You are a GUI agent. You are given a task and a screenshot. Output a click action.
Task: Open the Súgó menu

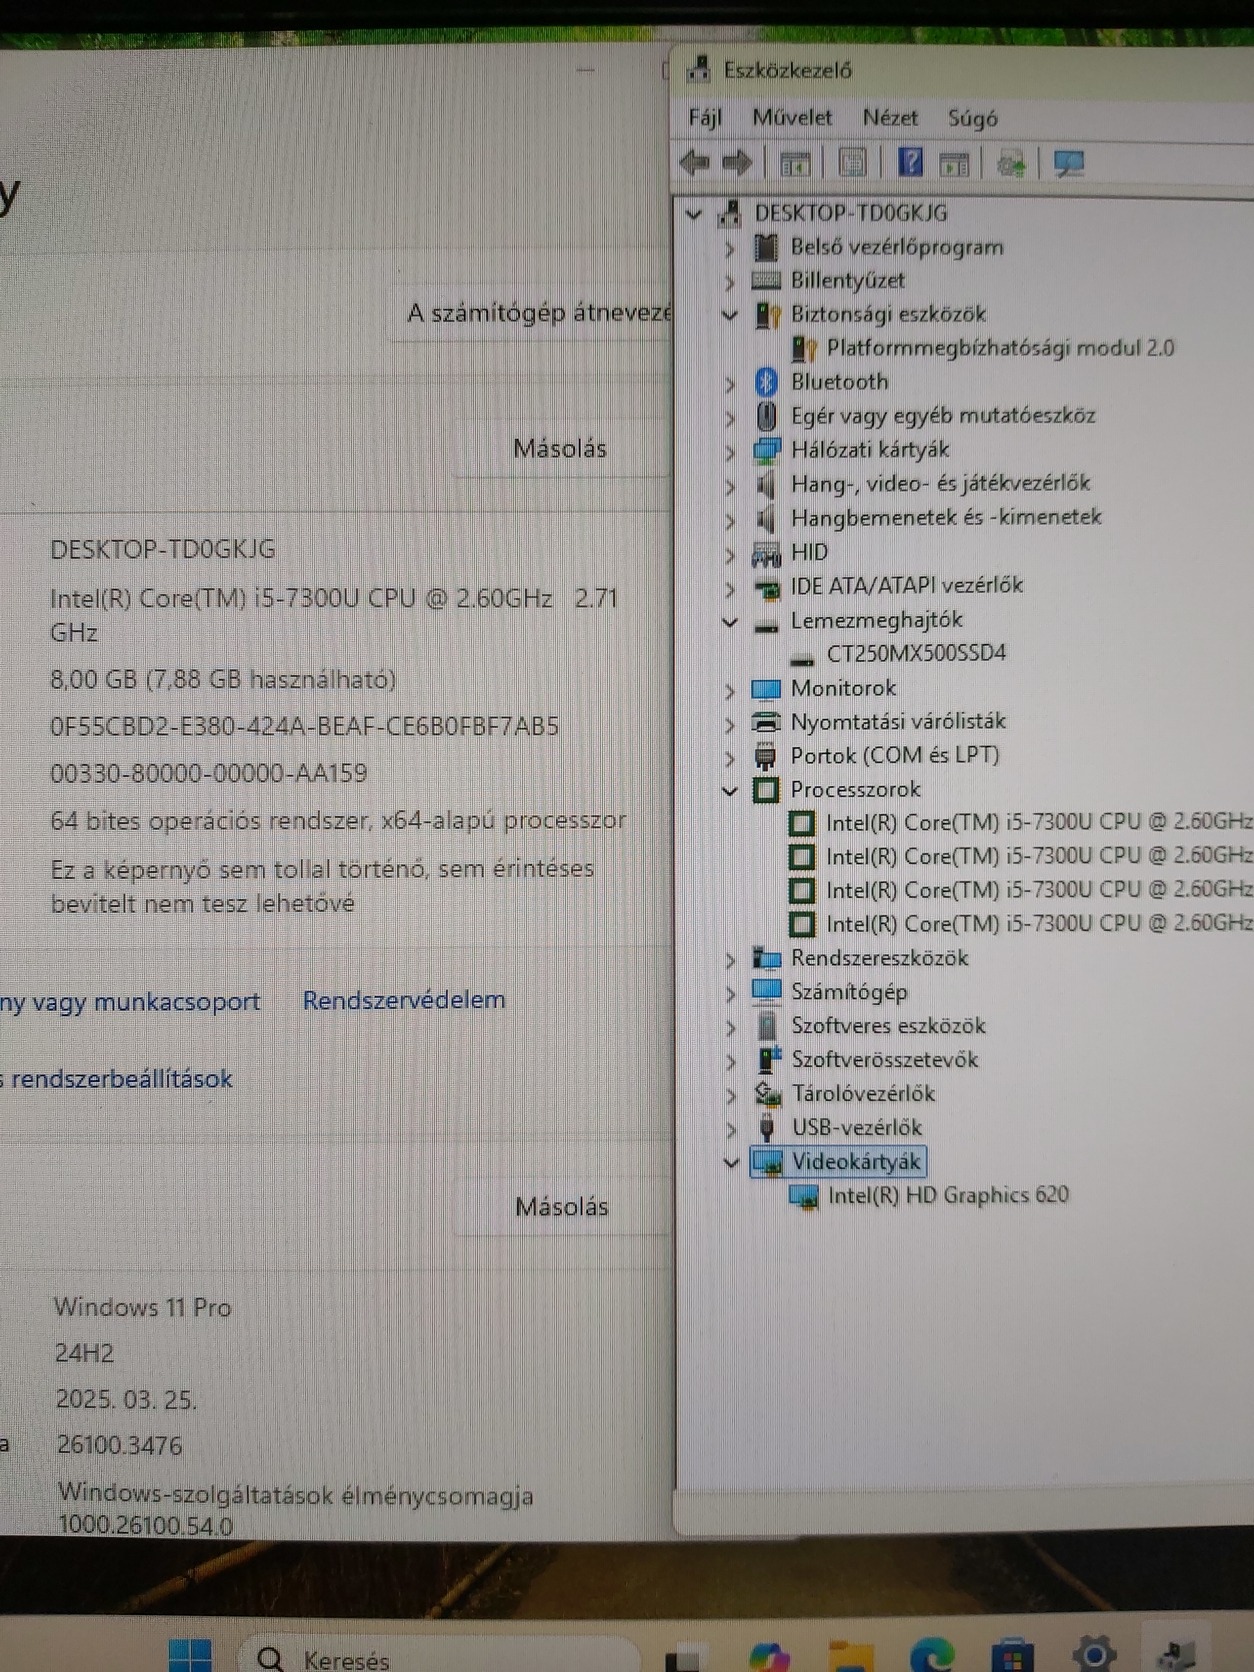pyautogui.click(x=973, y=118)
